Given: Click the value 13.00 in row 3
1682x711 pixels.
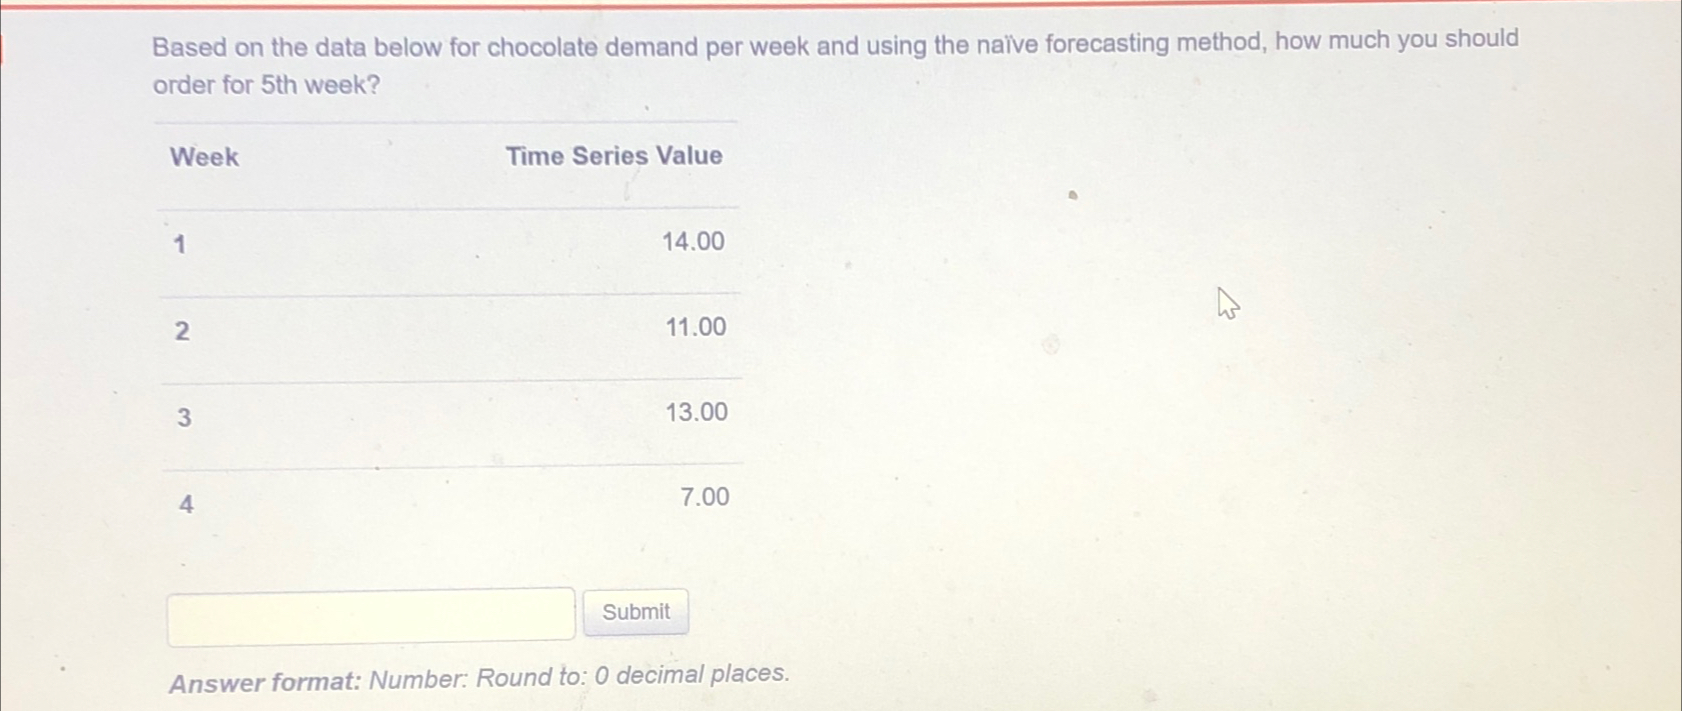Looking at the screenshot, I should pyautogui.click(x=696, y=412).
